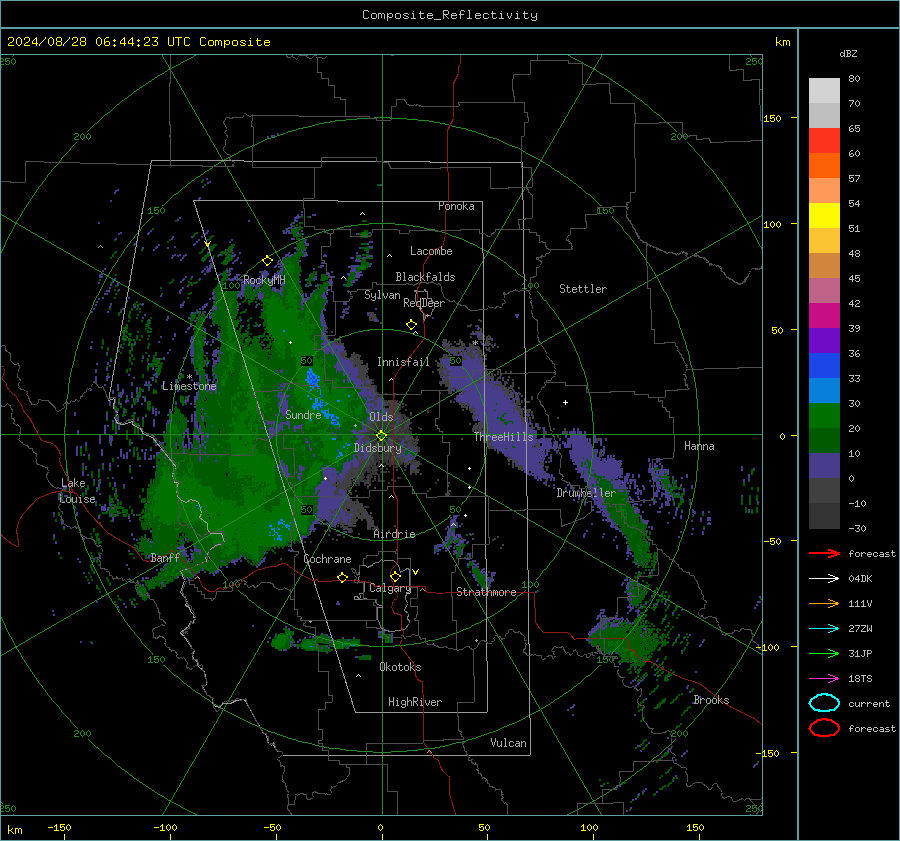Click the Ponoka city label
The width and height of the screenshot is (900, 841).
(x=456, y=206)
